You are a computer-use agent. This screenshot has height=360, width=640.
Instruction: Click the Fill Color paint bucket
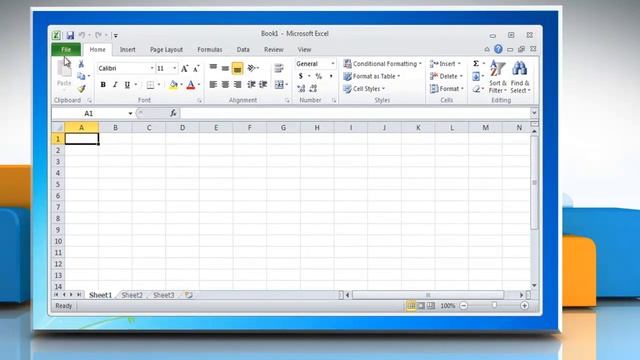click(x=173, y=84)
